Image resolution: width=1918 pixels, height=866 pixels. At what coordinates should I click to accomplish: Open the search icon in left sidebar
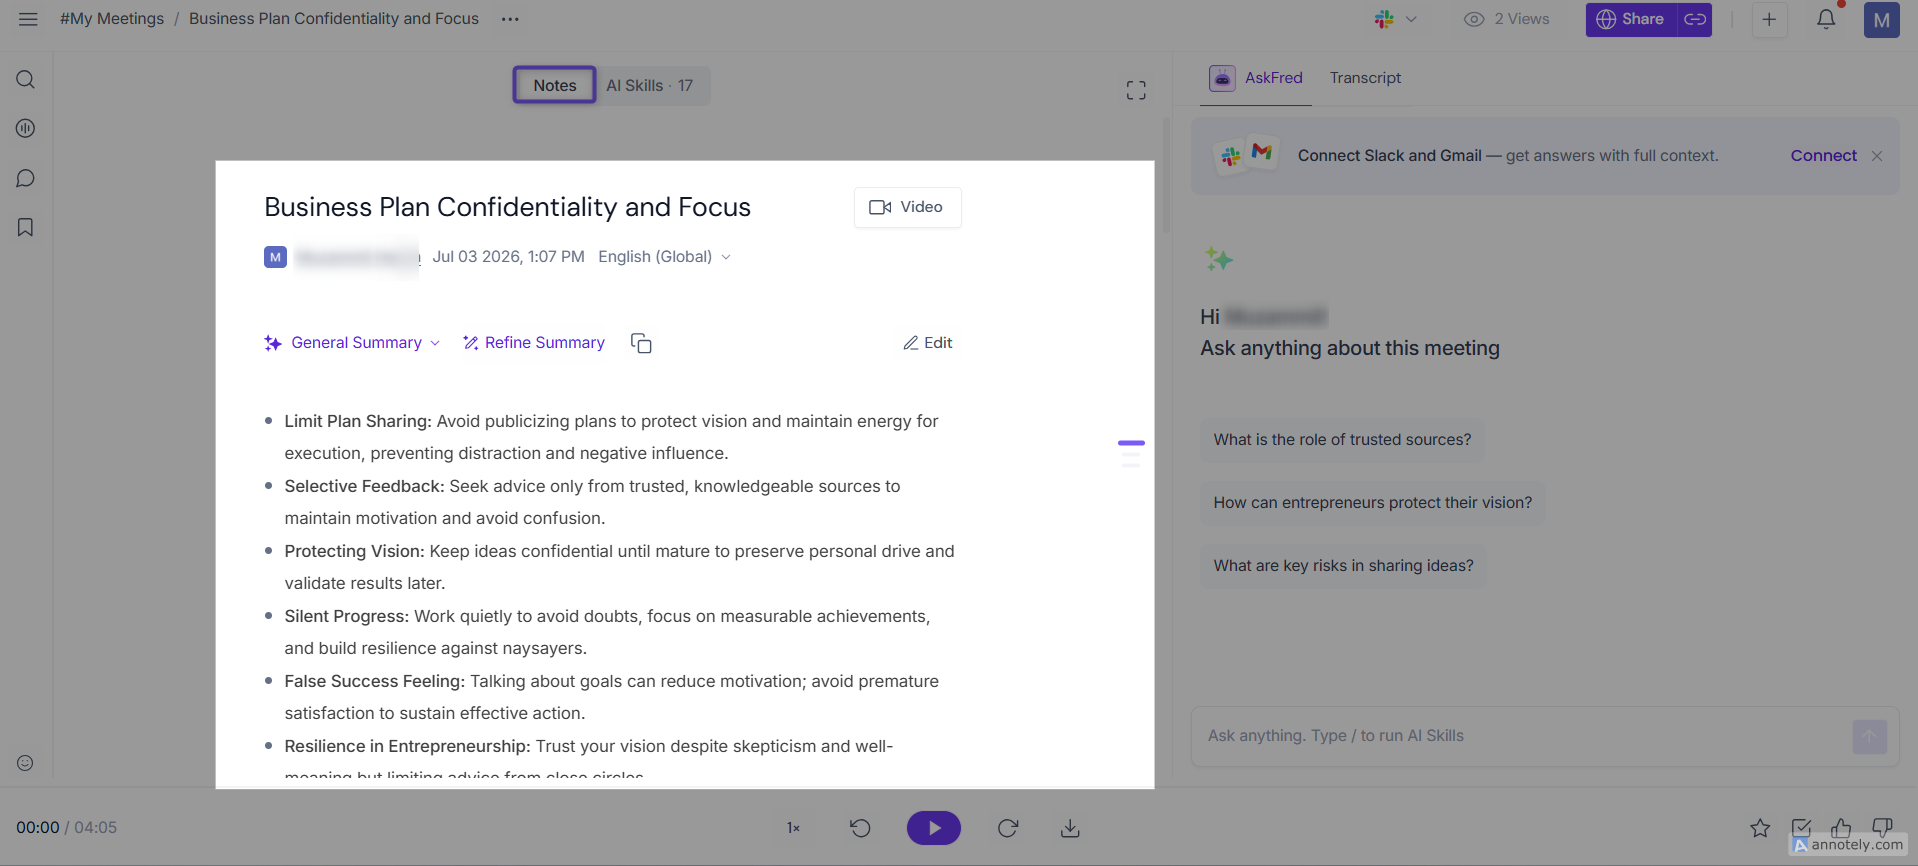click(x=26, y=80)
